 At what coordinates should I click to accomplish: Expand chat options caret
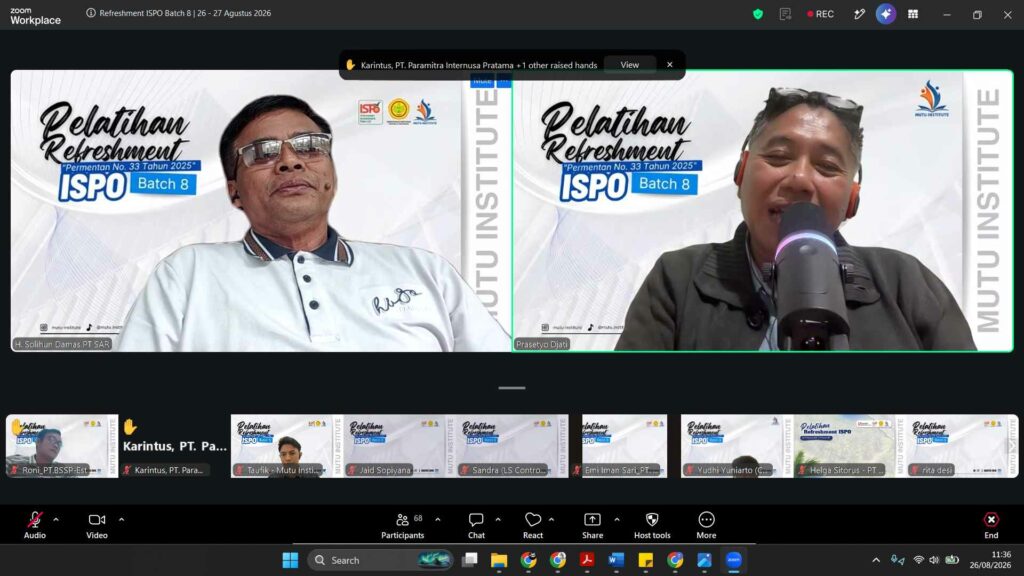click(x=498, y=520)
